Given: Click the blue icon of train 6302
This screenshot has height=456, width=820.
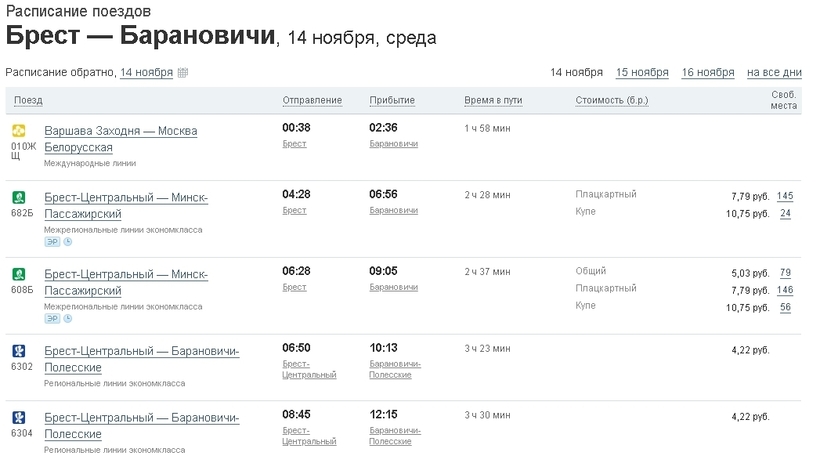Looking at the screenshot, I should [18, 351].
